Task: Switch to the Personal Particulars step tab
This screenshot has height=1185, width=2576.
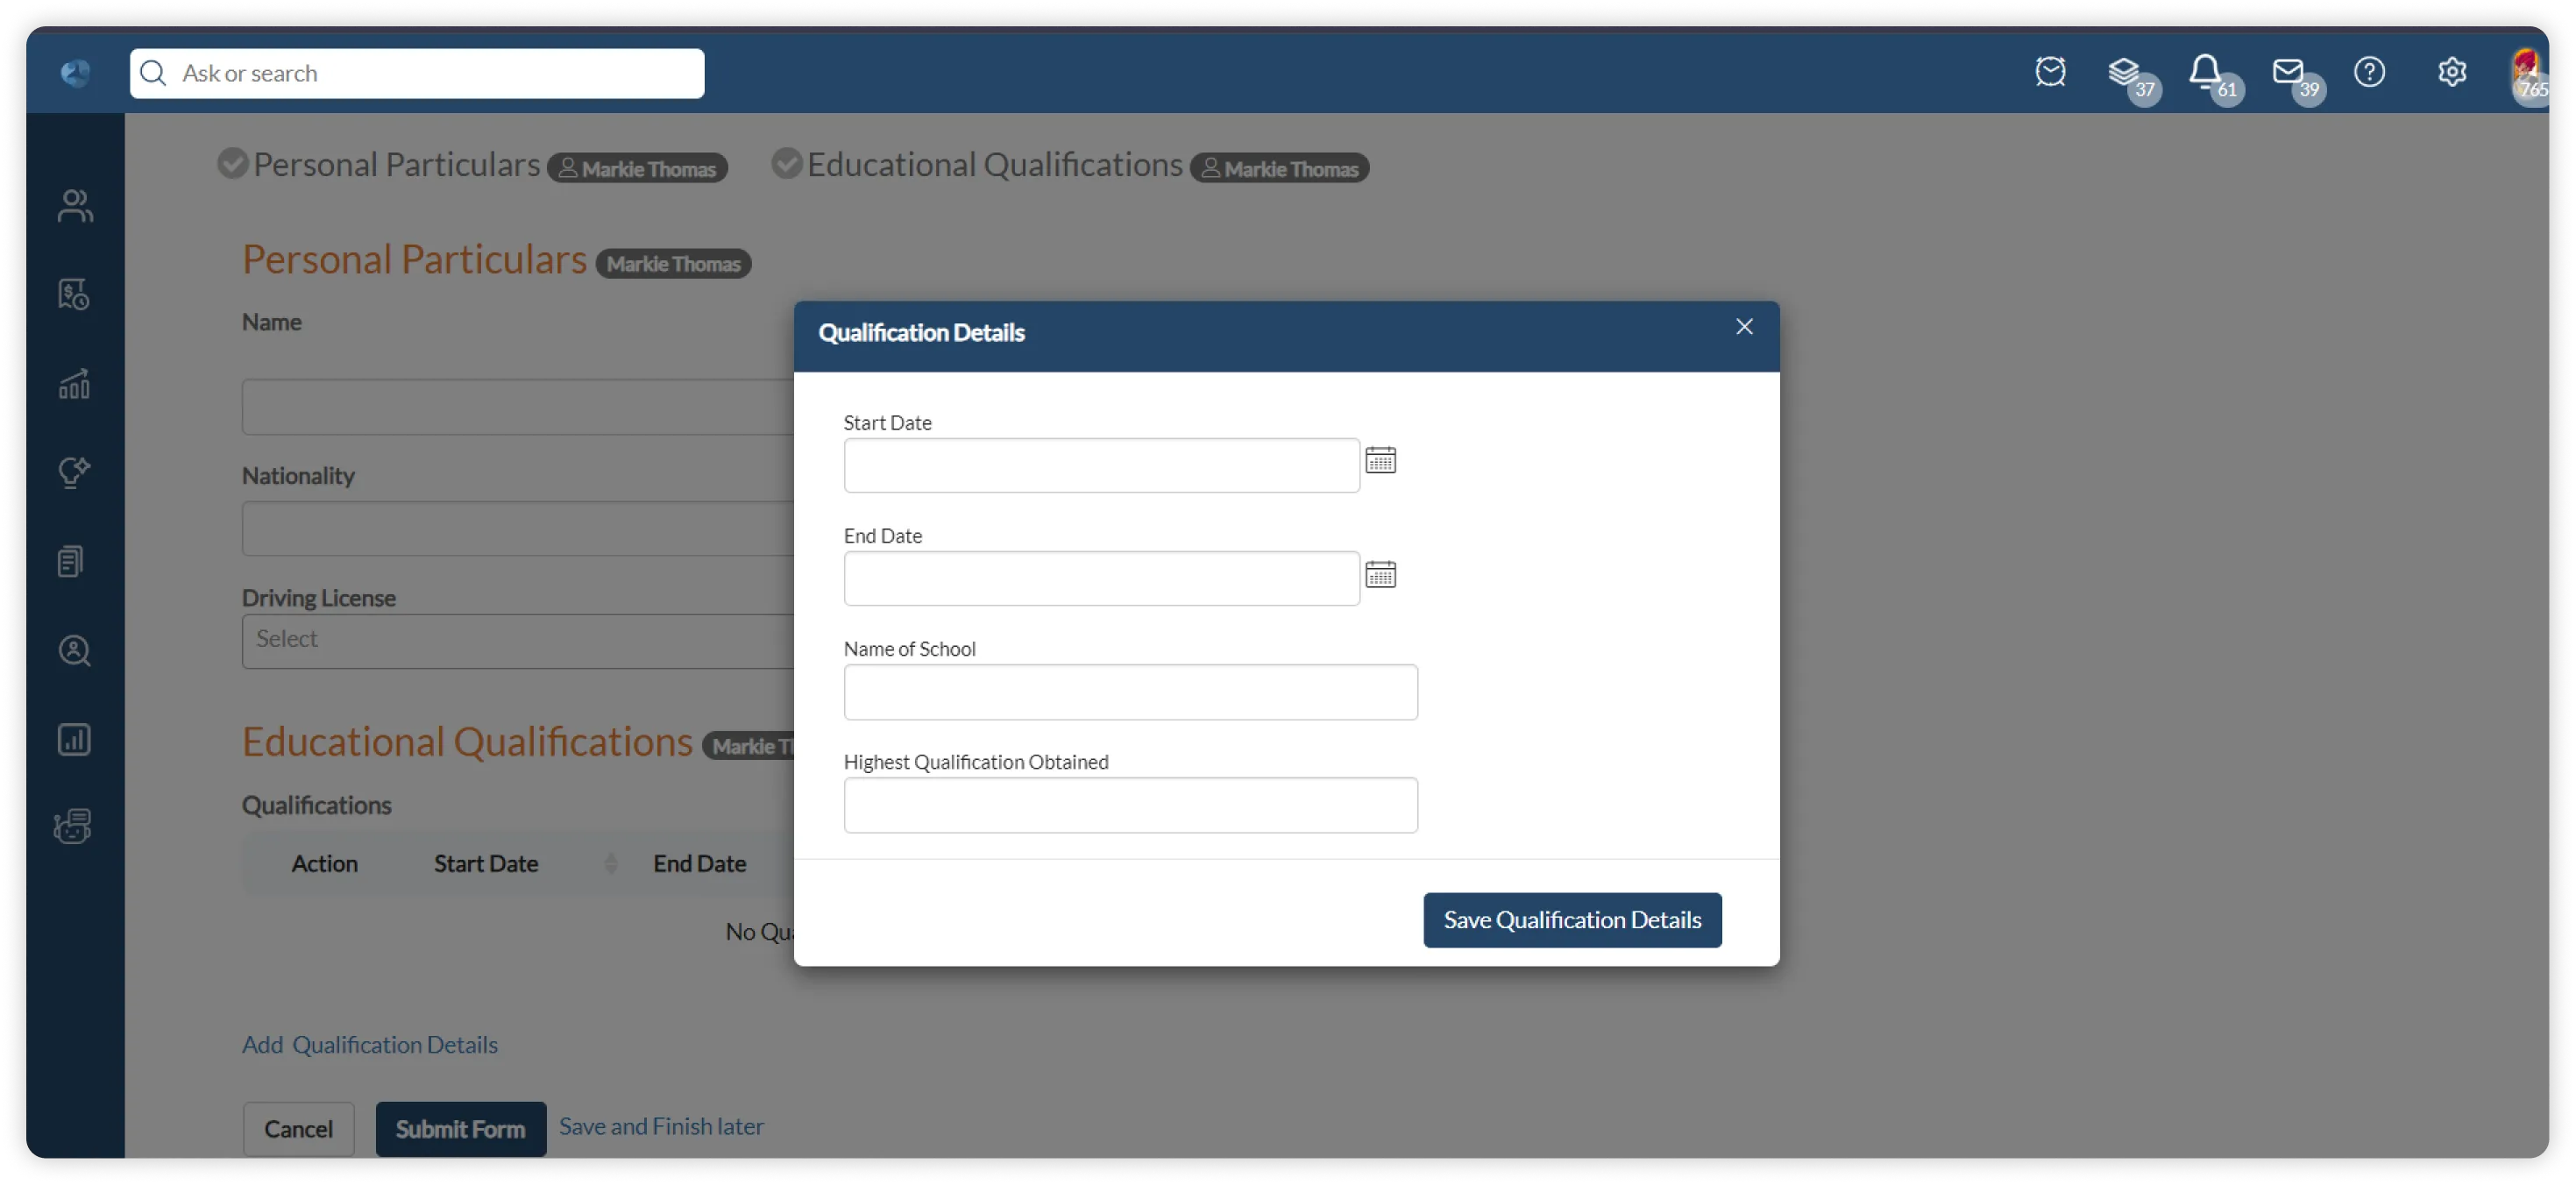Action: [x=396, y=165]
